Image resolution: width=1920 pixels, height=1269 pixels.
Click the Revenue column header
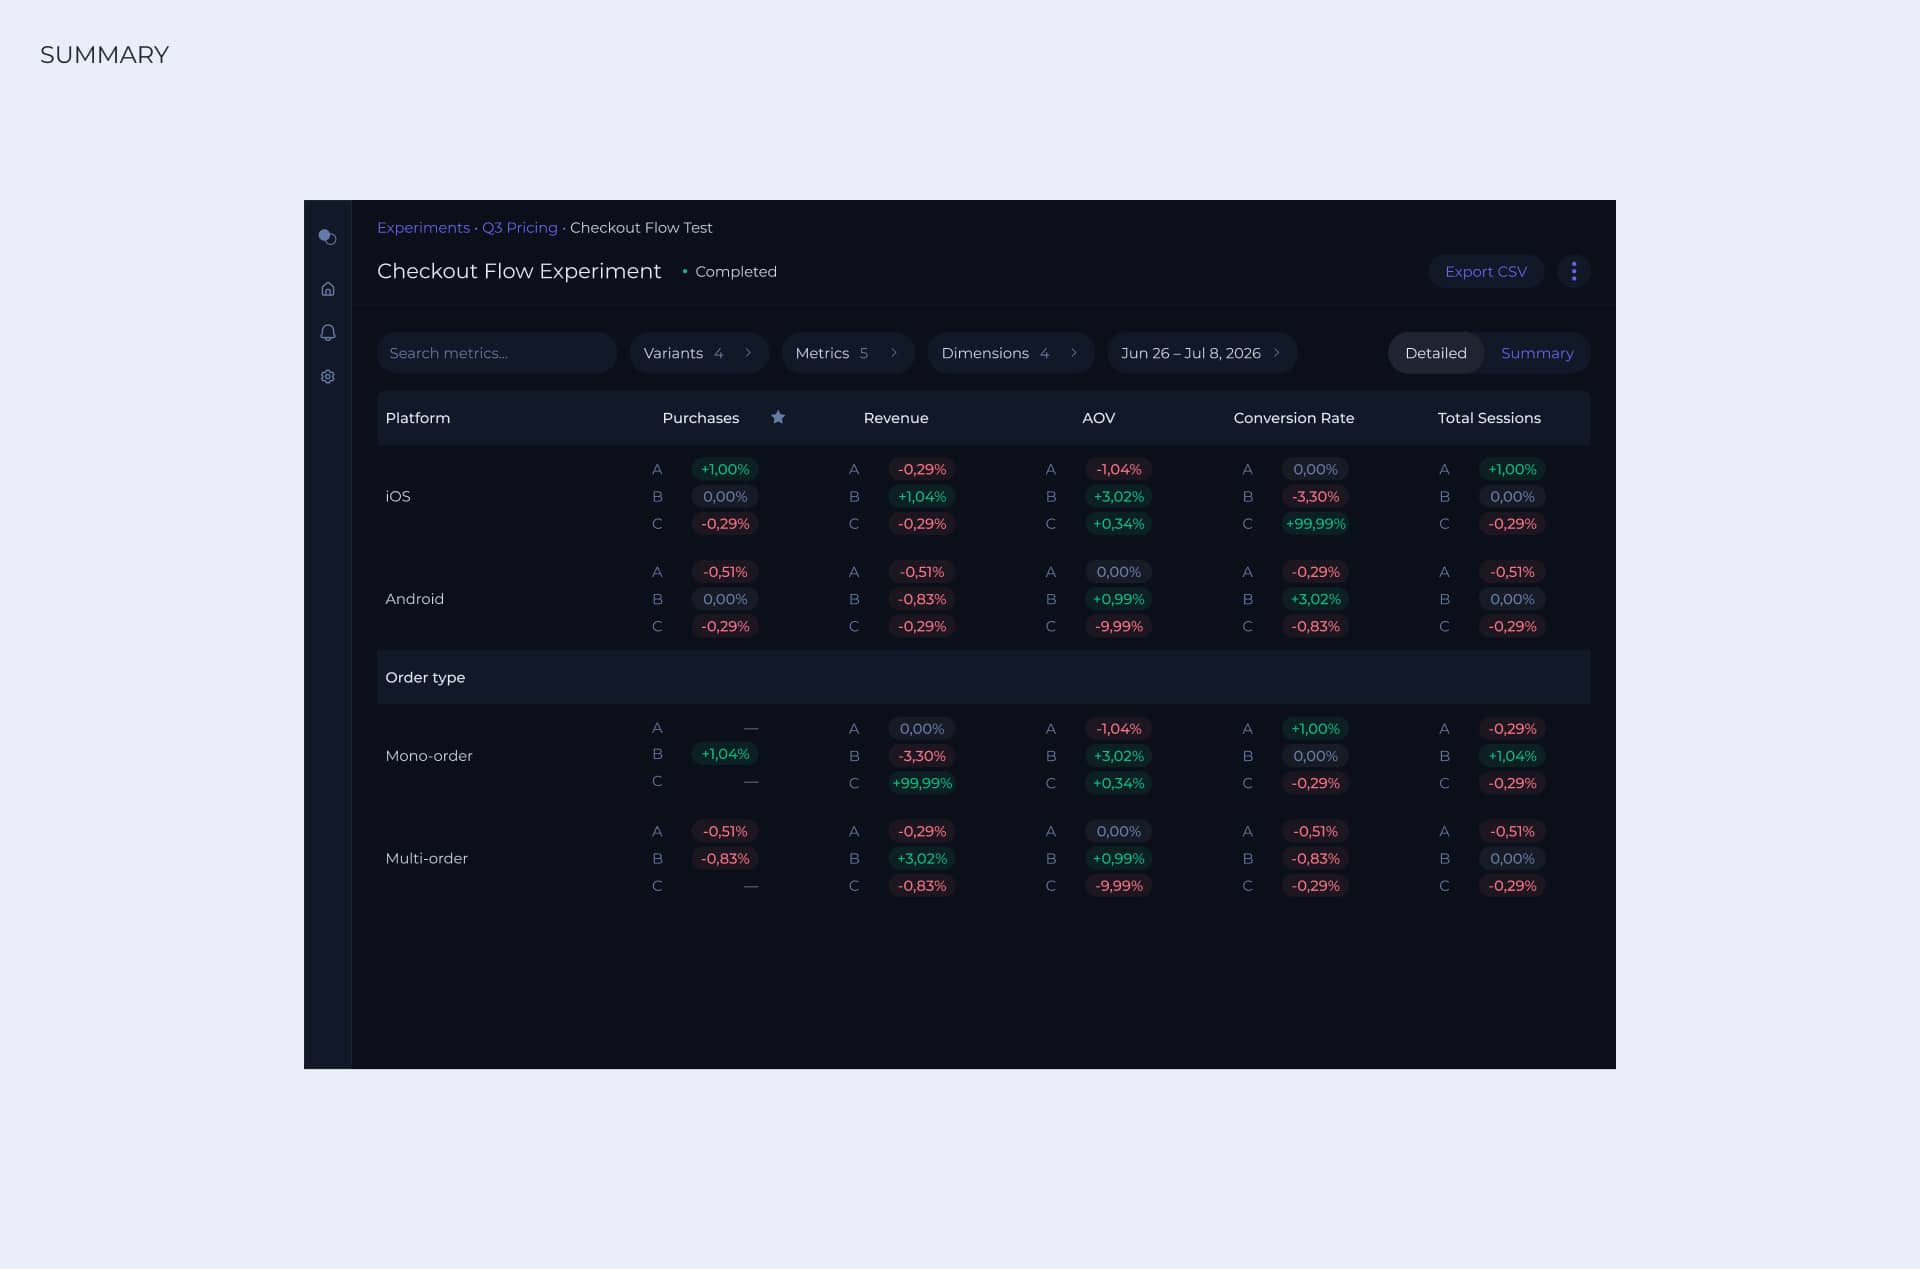(895, 418)
